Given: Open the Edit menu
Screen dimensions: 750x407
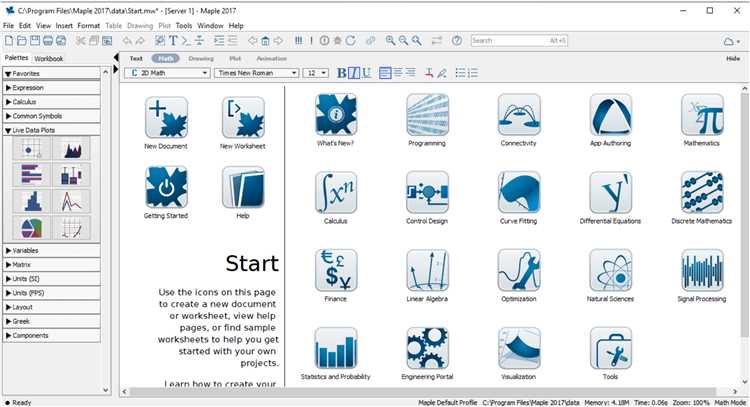Looking at the screenshot, I should [x=25, y=25].
